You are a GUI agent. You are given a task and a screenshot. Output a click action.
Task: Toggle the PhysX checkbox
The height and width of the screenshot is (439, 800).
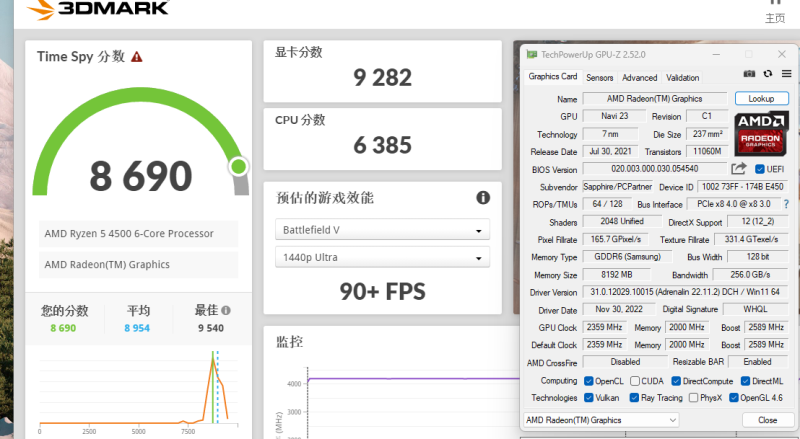click(x=693, y=398)
